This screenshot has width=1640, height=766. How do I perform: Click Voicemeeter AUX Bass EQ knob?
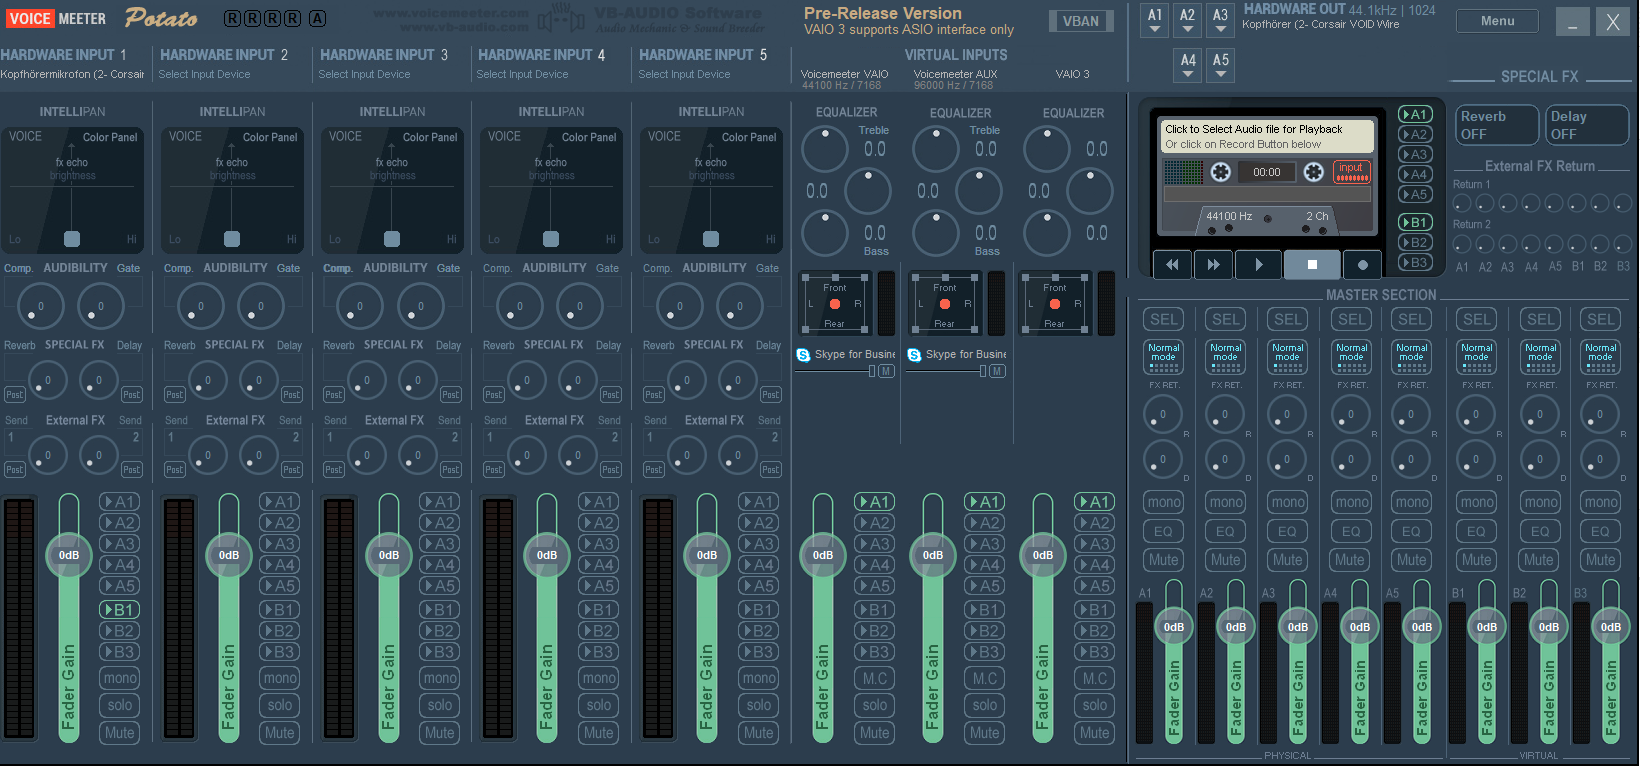936,234
